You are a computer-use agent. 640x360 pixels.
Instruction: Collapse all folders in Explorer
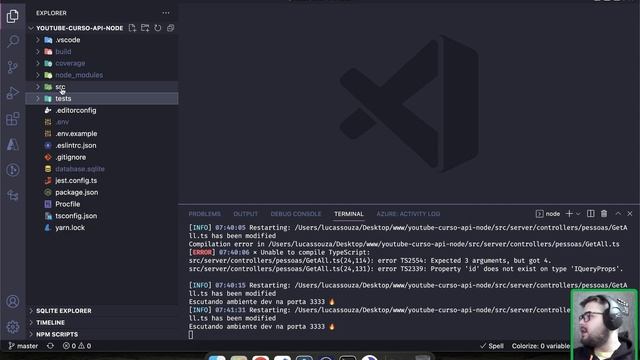(170, 28)
